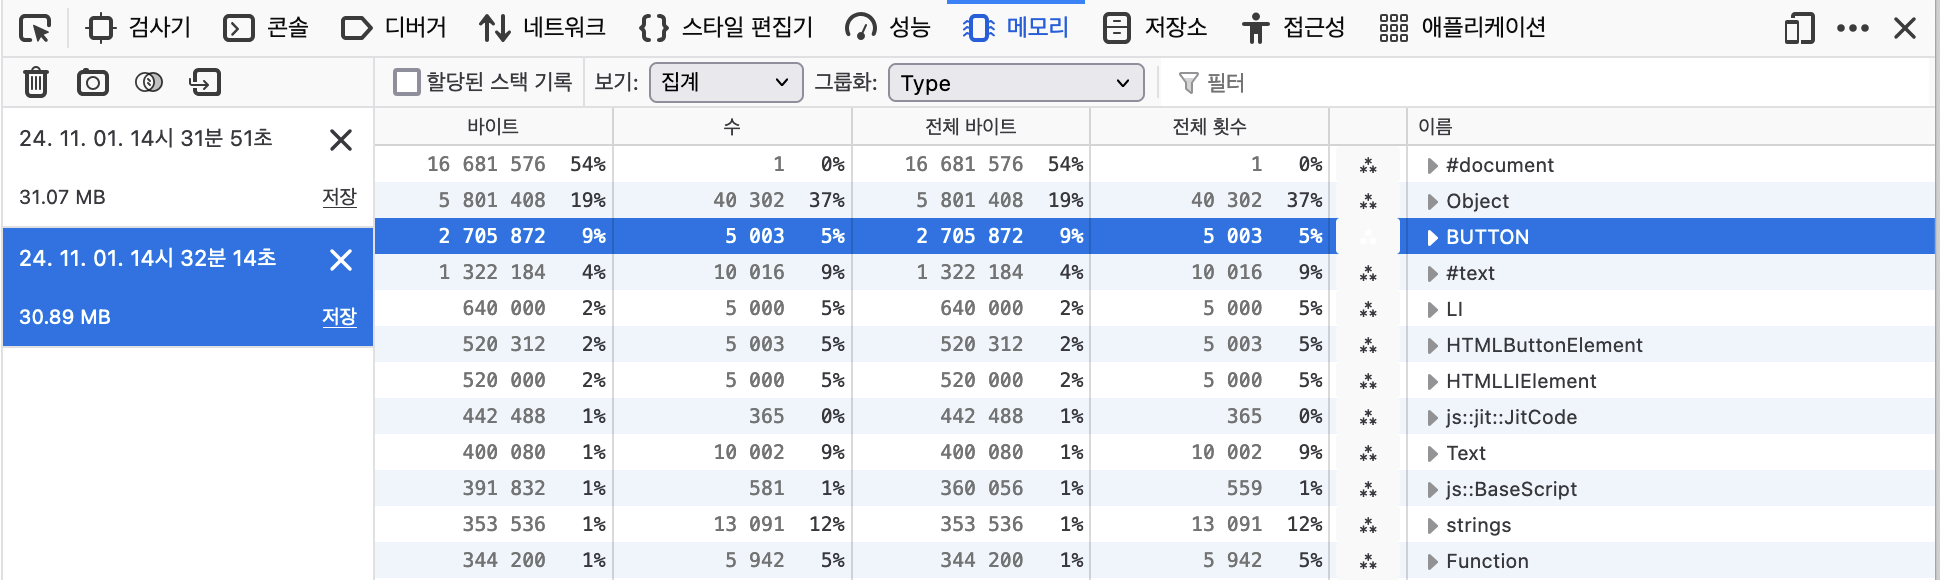Compare snapshots using the overlapping circles icon
Viewport: 1940px width, 580px height.
[149, 82]
